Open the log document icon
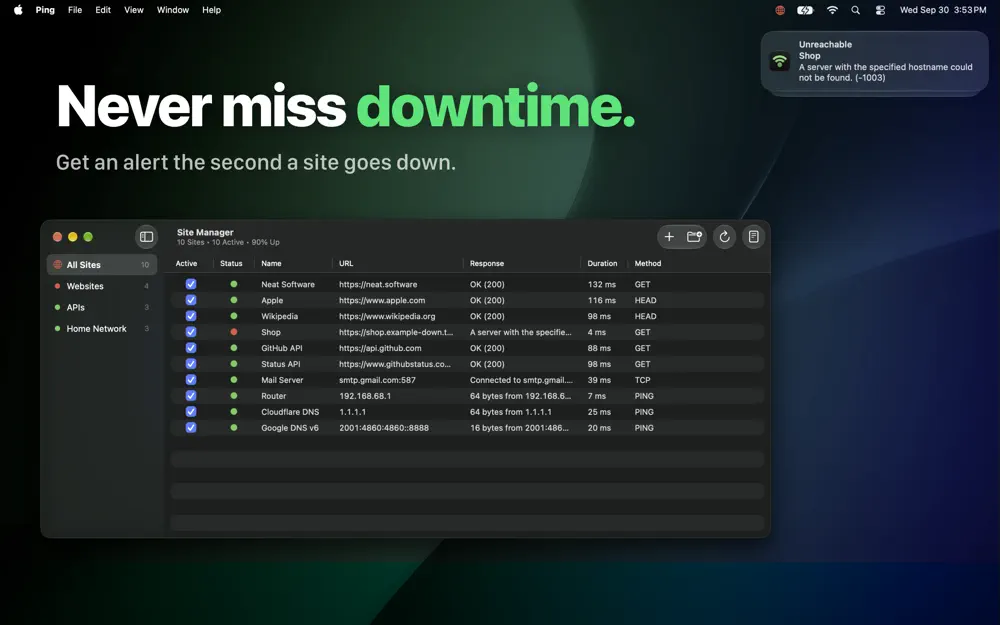The width and height of the screenshot is (1000, 625). [753, 237]
